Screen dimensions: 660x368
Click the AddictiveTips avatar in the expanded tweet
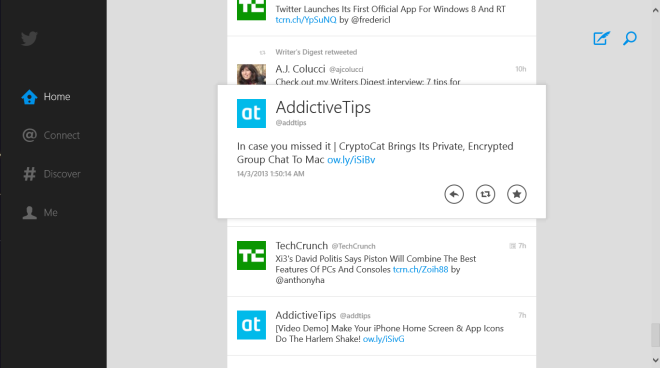[251, 113]
